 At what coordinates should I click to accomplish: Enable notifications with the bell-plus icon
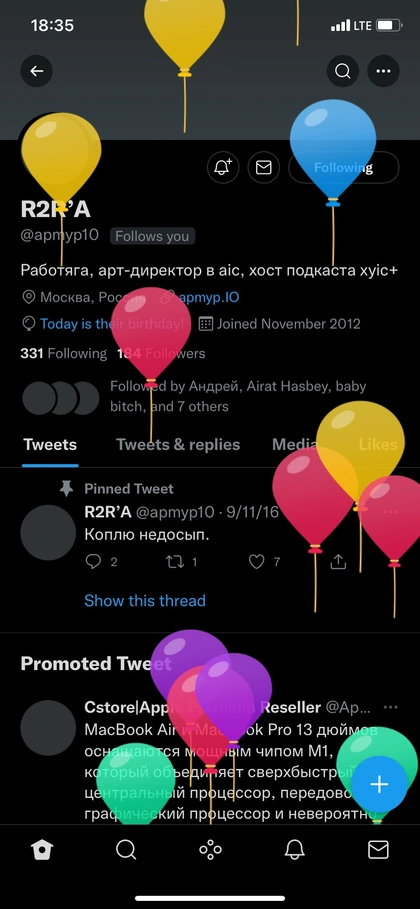tap(223, 168)
